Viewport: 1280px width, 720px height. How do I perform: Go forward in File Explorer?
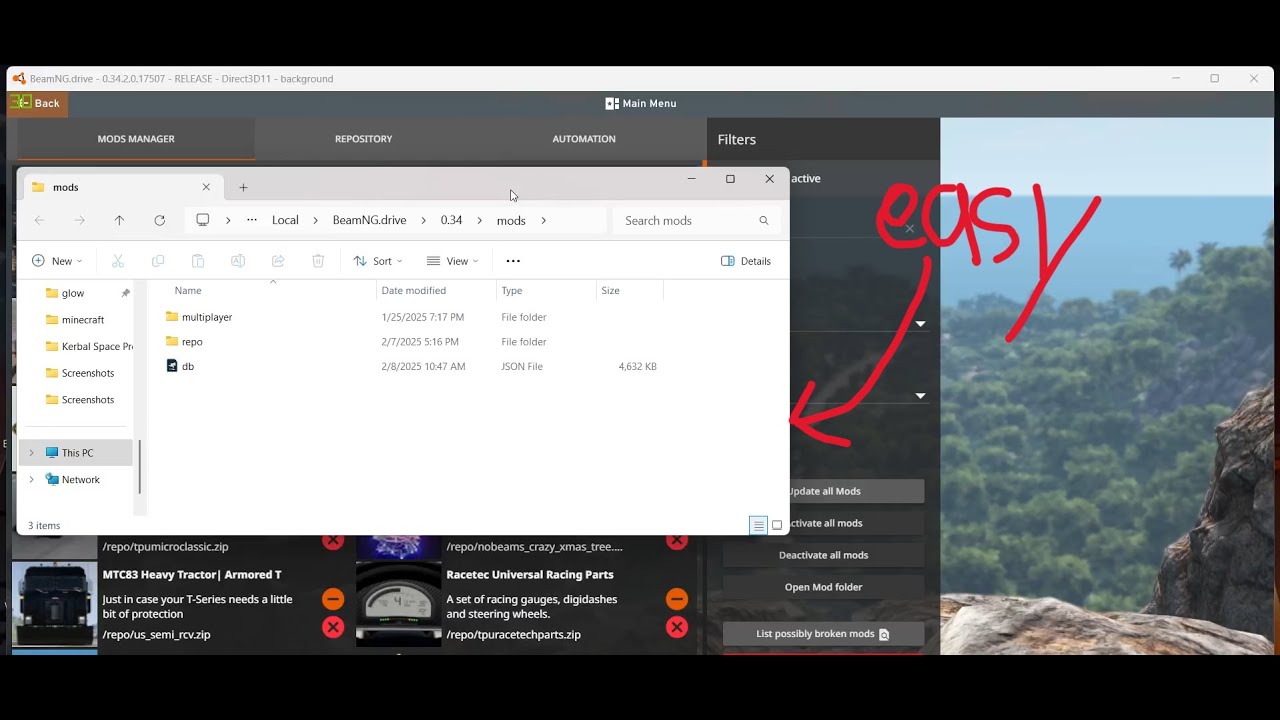pos(79,220)
